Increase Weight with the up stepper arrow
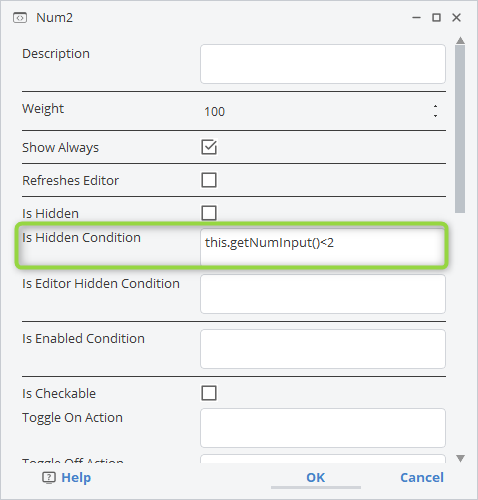The height and width of the screenshot is (500, 478). [x=435, y=106]
